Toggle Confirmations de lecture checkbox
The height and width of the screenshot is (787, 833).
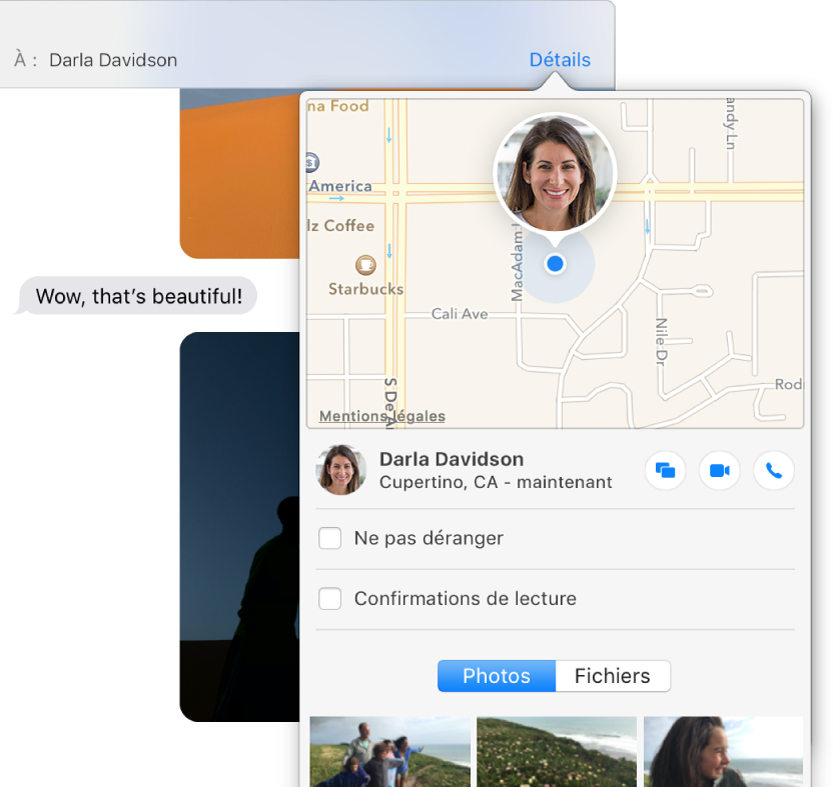pos(330,599)
